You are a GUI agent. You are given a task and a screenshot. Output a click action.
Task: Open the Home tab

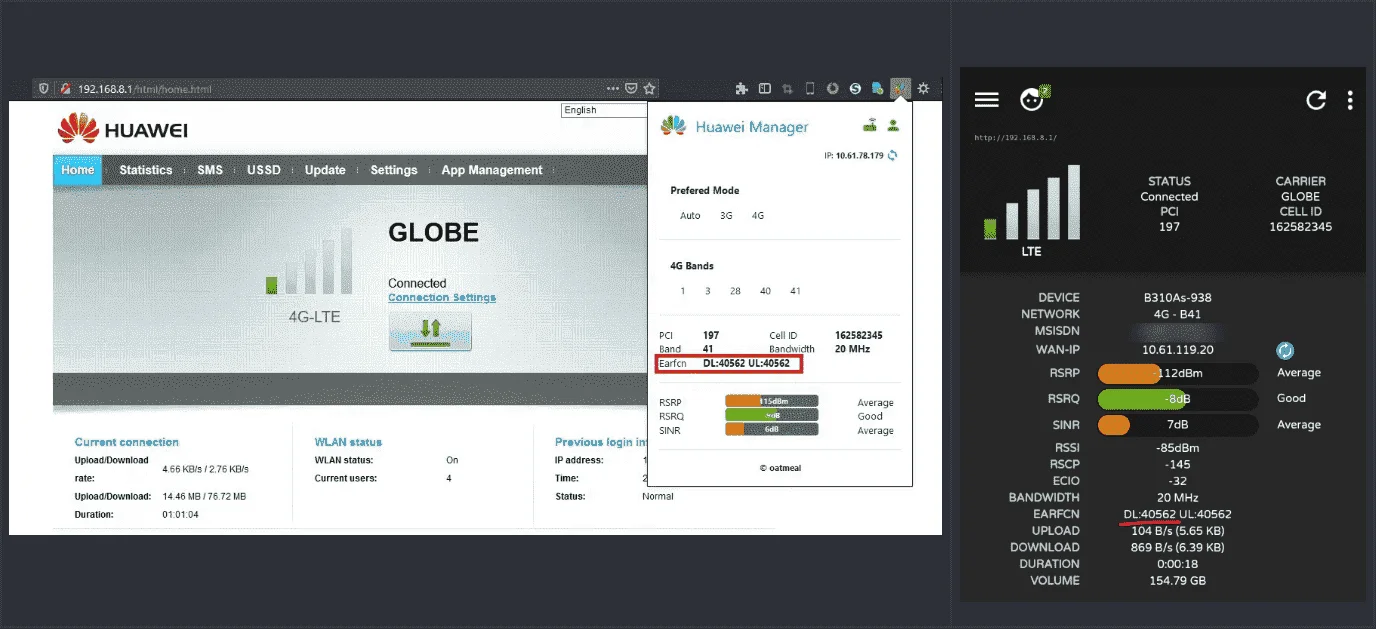[x=77, y=170]
